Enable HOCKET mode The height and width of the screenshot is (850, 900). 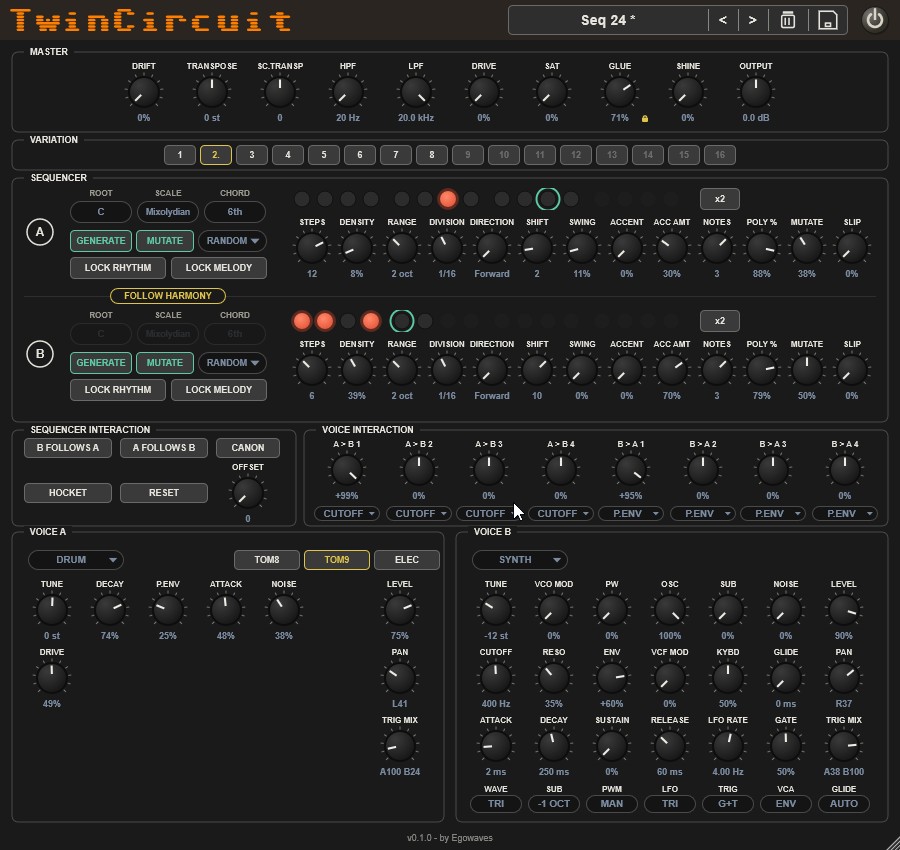[x=68, y=493]
